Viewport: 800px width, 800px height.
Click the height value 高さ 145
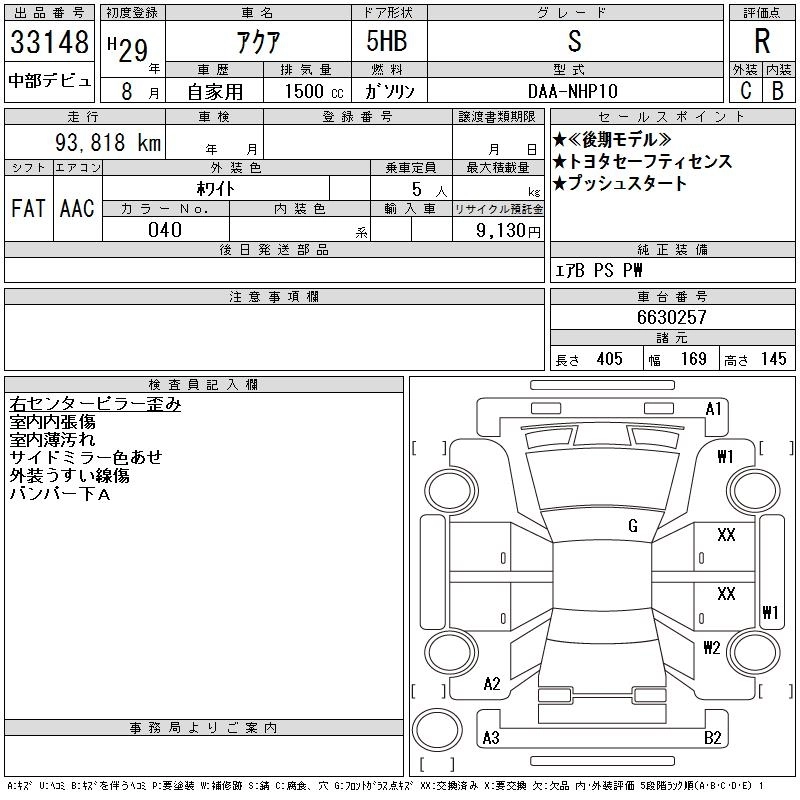click(x=755, y=359)
